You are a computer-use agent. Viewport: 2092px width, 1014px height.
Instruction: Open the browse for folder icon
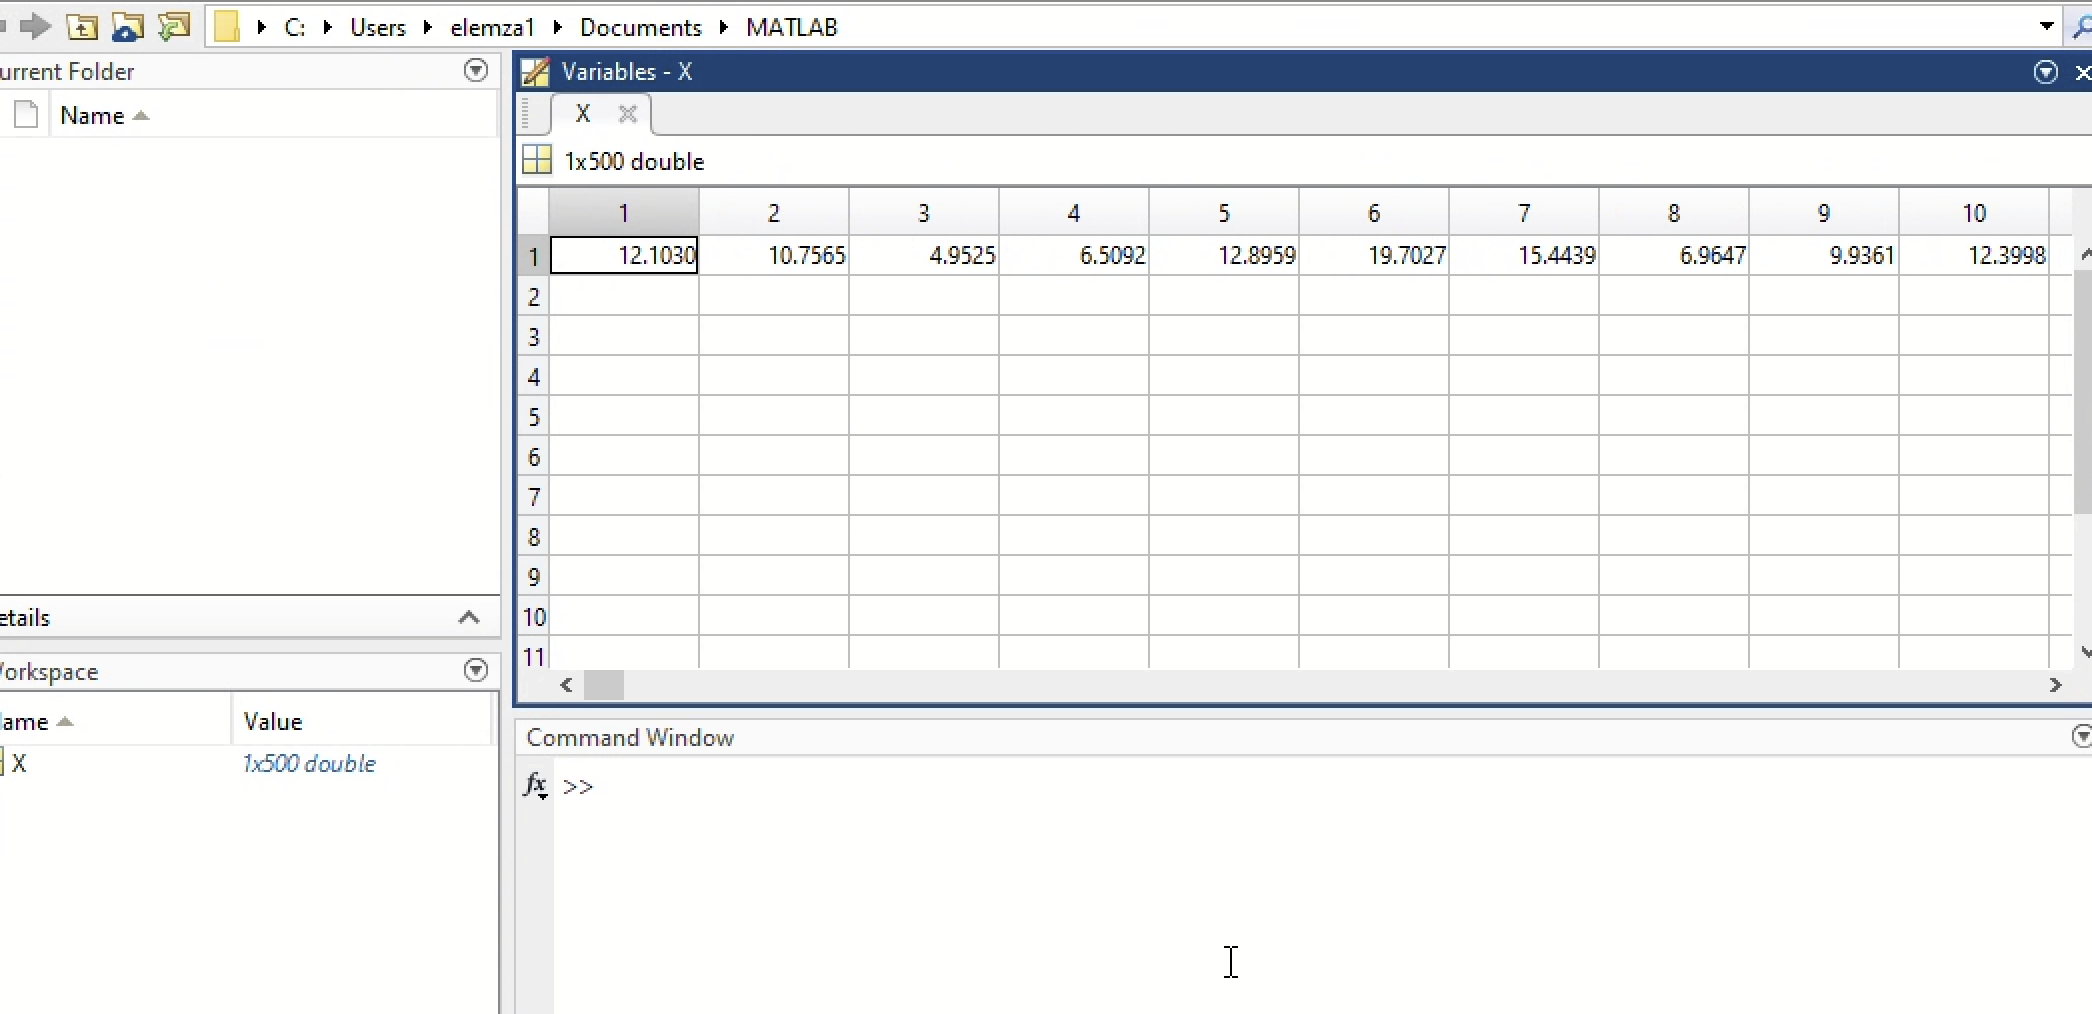(127, 27)
